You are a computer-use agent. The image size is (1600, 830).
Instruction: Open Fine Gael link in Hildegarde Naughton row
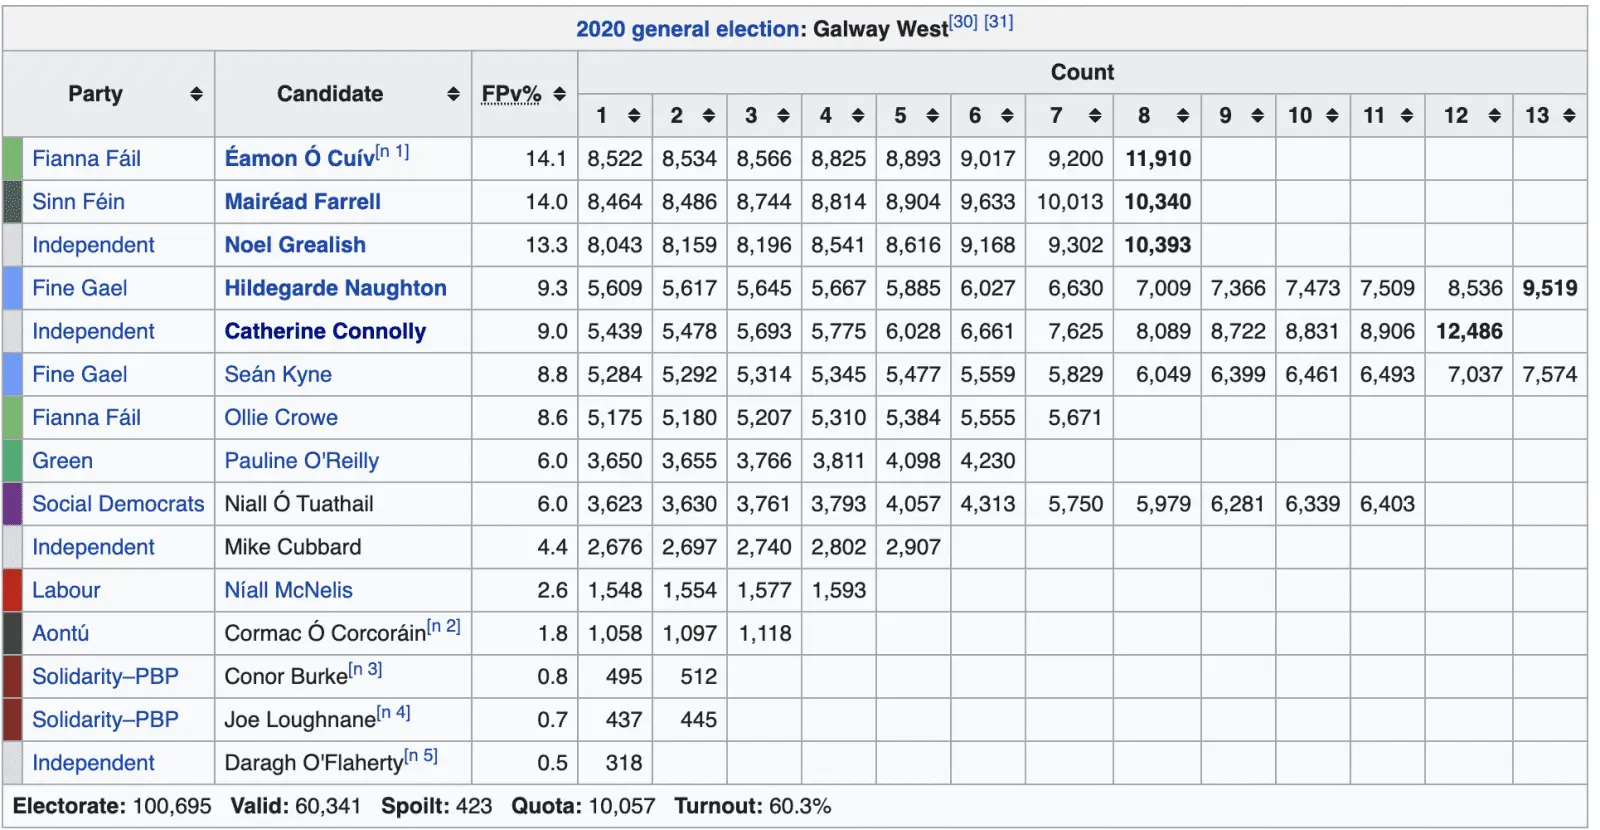[x=79, y=288]
